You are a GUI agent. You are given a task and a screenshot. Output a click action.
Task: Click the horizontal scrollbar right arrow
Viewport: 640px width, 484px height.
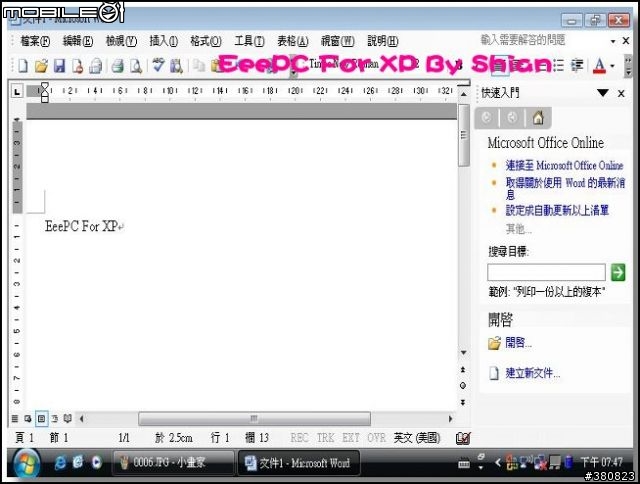450,419
